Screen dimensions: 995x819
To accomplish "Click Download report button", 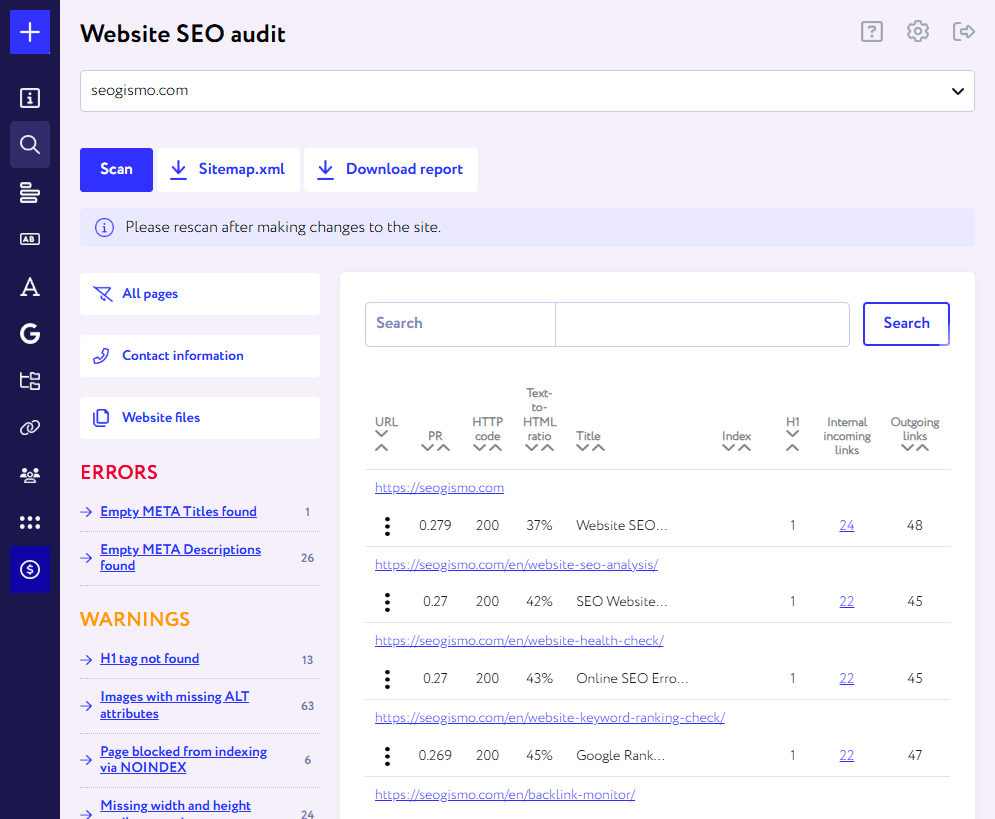I will click(x=391, y=170).
